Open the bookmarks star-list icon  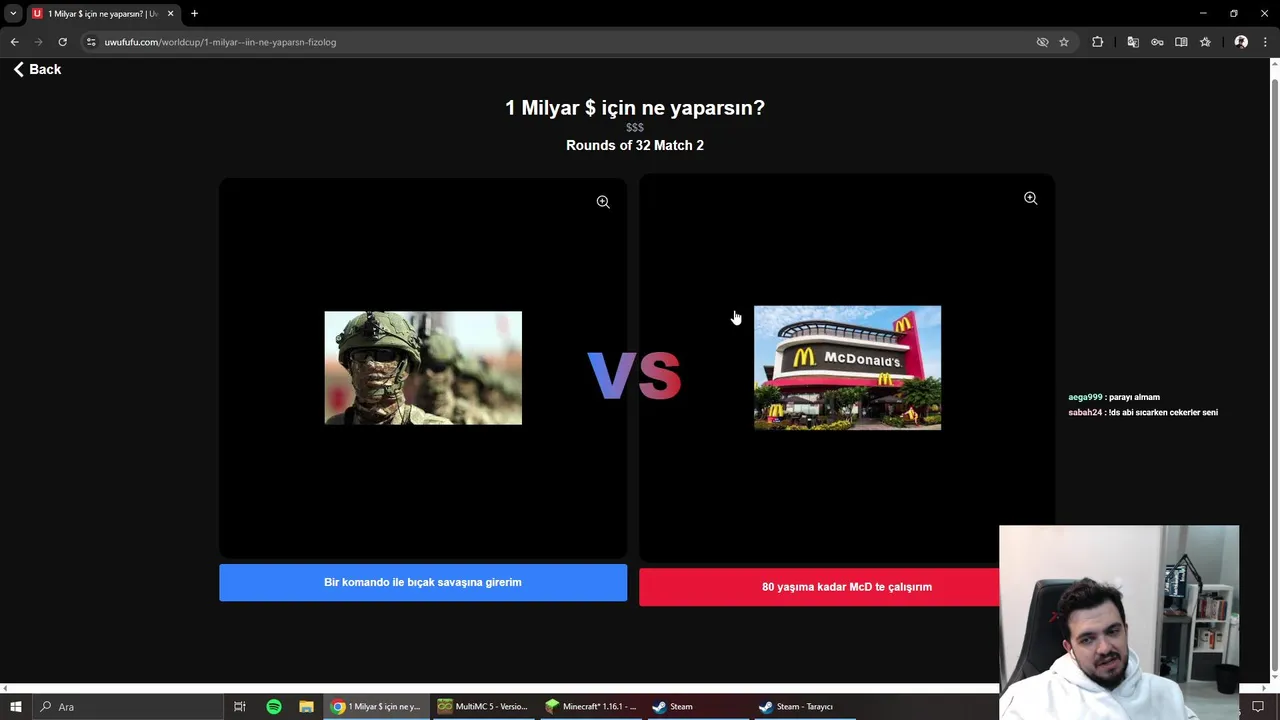click(x=1205, y=42)
